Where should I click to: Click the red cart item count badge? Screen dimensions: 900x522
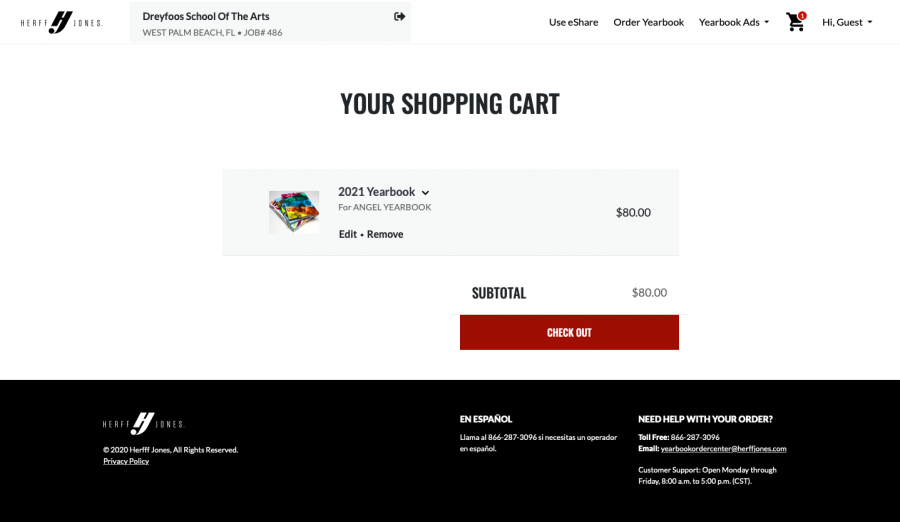click(x=802, y=16)
